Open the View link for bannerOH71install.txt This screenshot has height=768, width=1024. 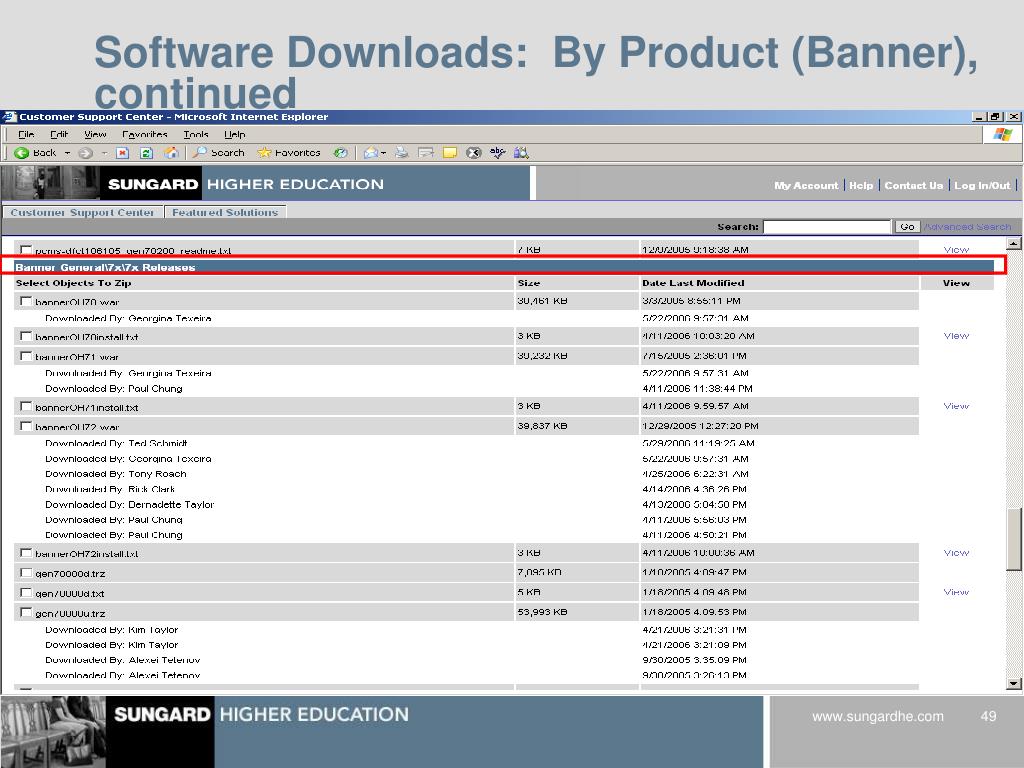(956, 406)
